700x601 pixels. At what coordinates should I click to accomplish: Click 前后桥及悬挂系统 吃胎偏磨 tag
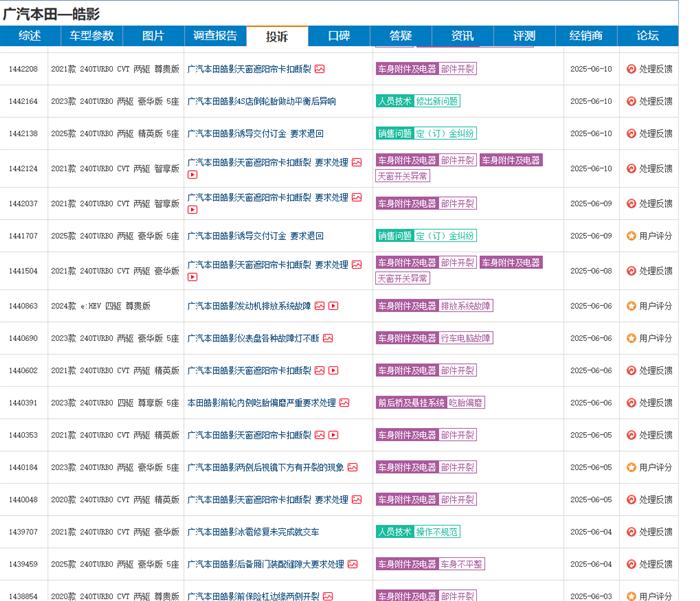click(x=430, y=403)
